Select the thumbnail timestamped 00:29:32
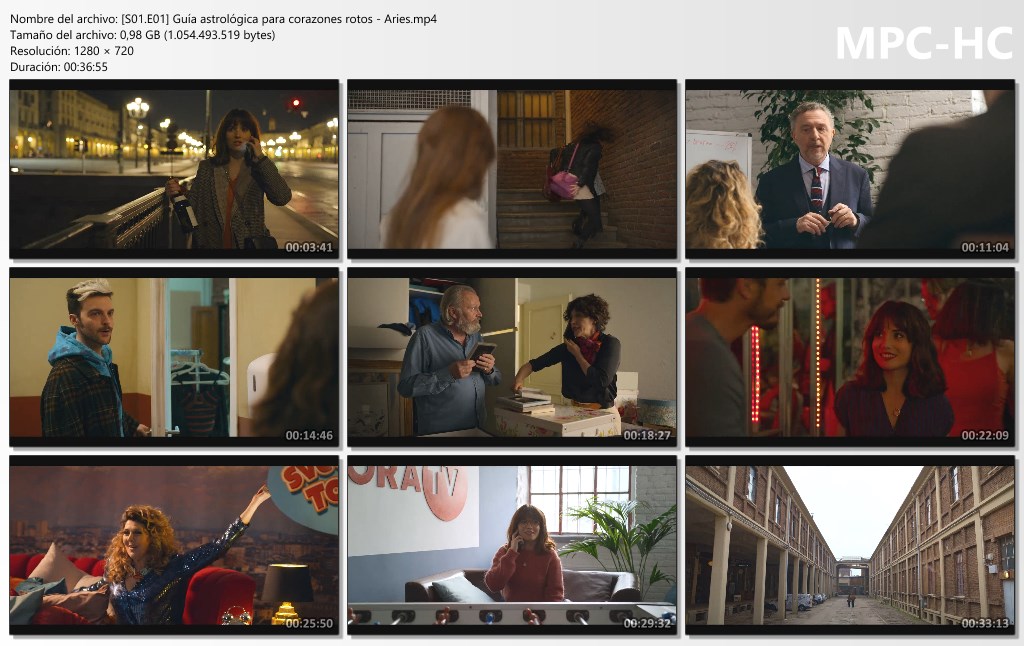The width and height of the screenshot is (1024, 646). tap(512, 545)
